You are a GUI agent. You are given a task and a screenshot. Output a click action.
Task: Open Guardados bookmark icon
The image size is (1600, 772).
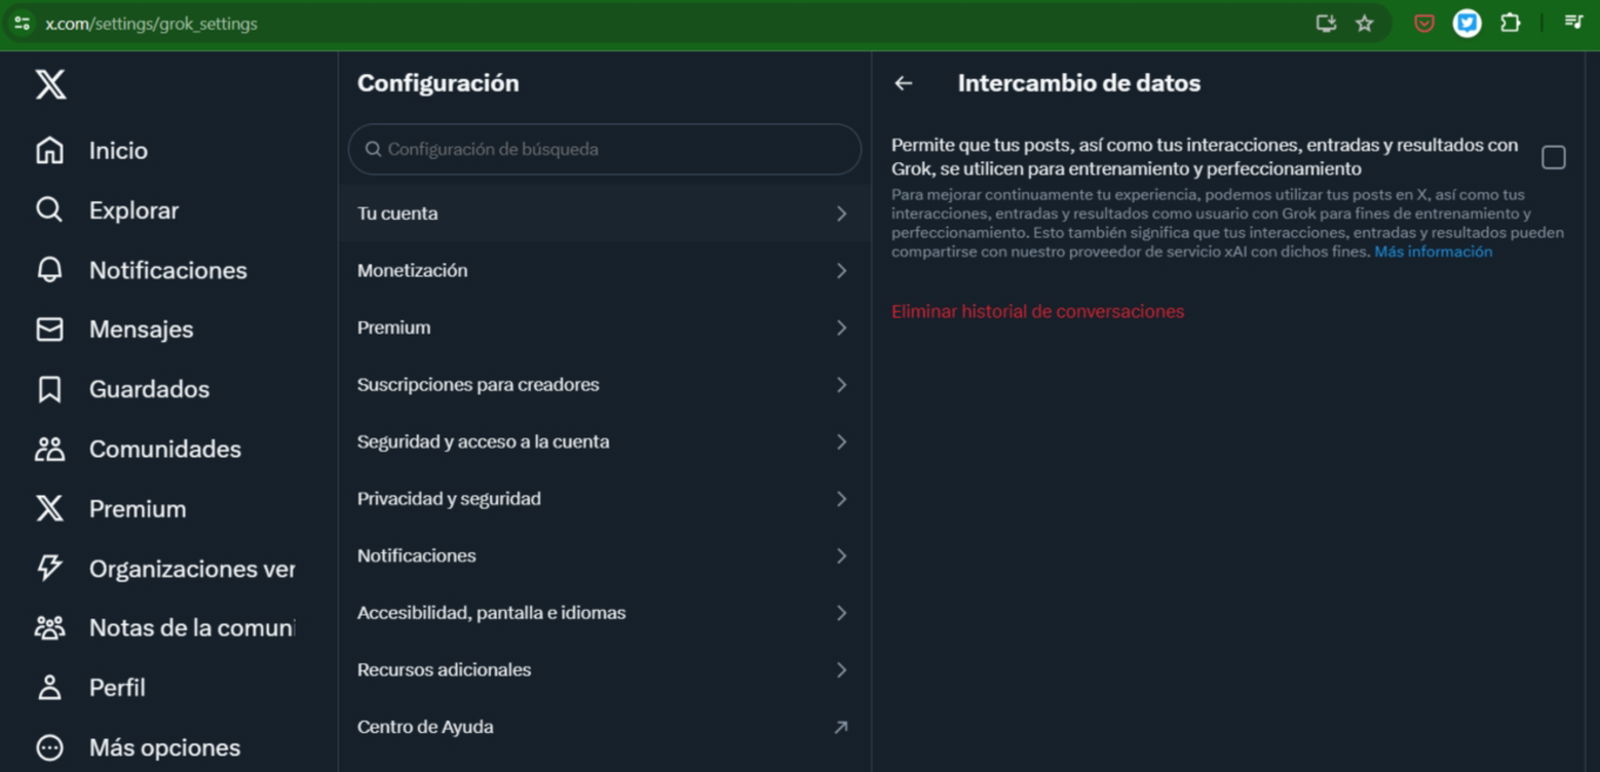click(50, 389)
